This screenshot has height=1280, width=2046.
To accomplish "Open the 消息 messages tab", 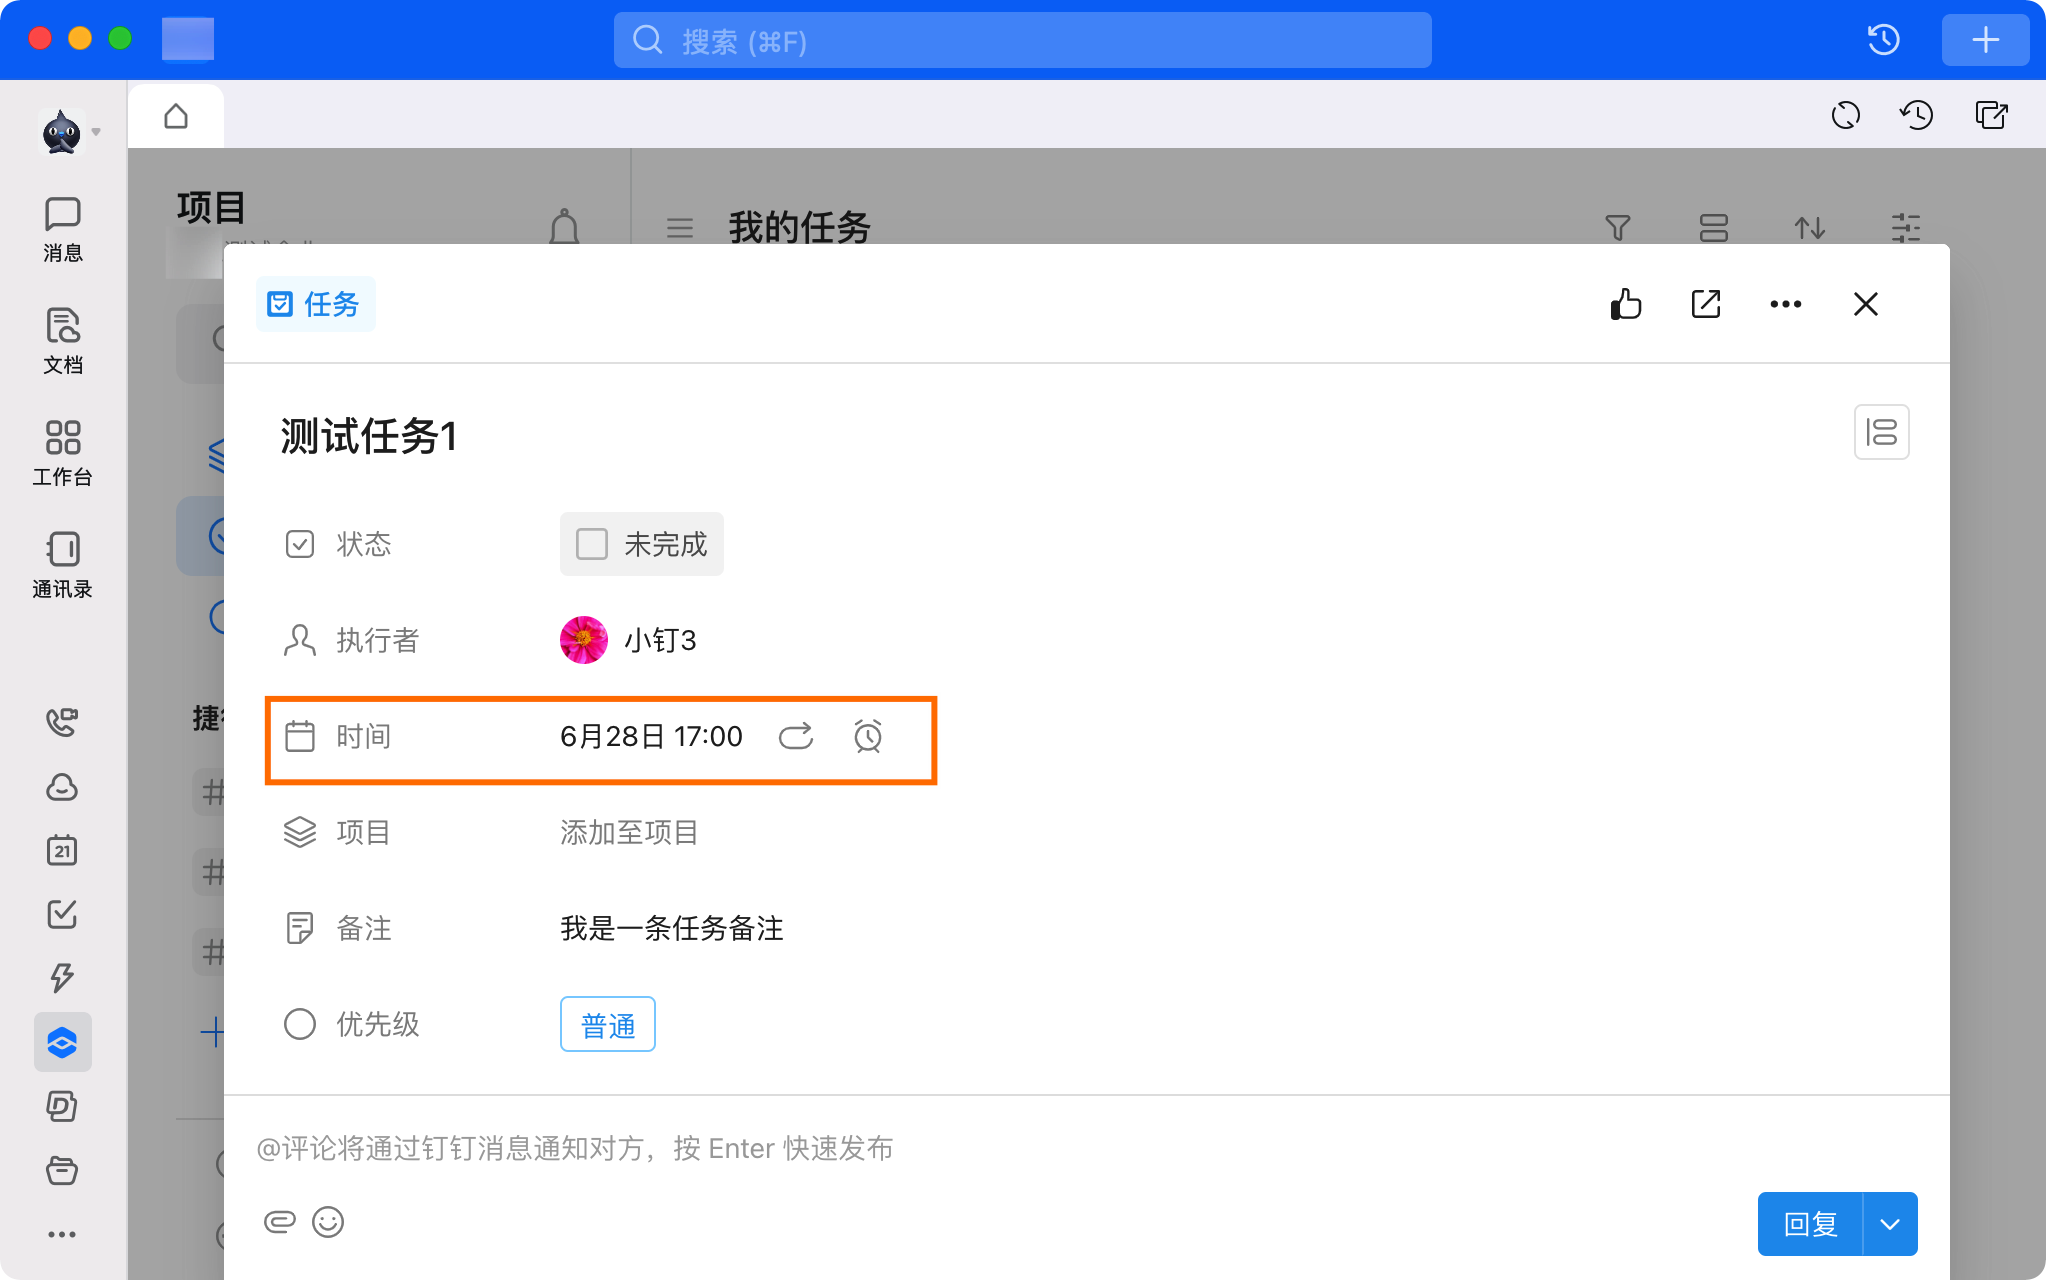I will pyautogui.click(x=63, y=228).
